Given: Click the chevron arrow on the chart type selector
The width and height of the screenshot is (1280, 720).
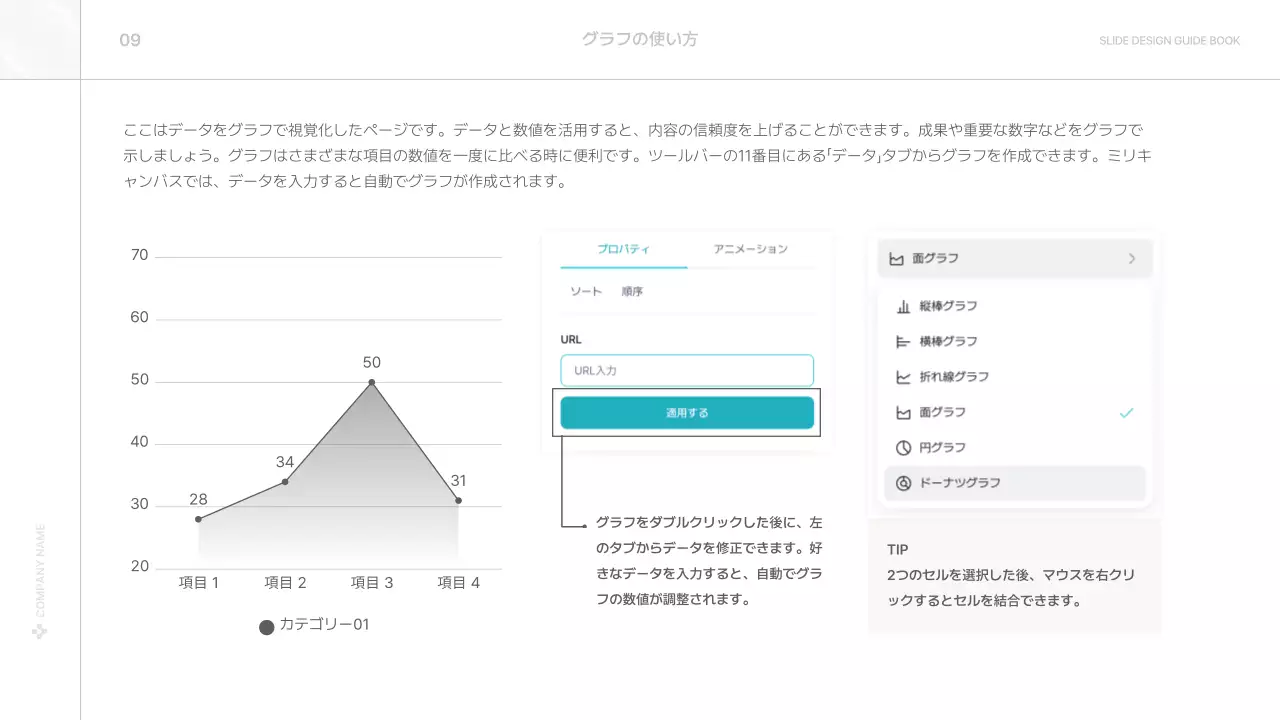Looking at the screenshot, I should 1132,259.
